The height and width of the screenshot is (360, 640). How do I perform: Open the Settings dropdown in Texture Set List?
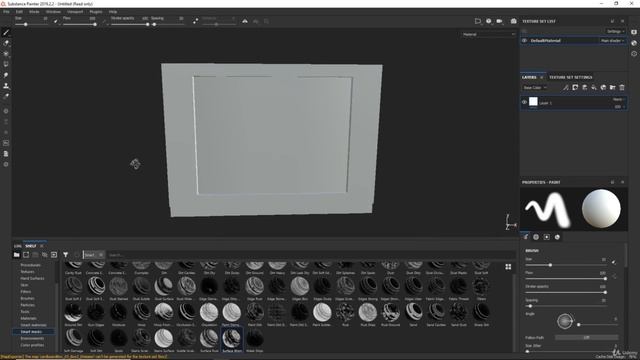[616, 31]
